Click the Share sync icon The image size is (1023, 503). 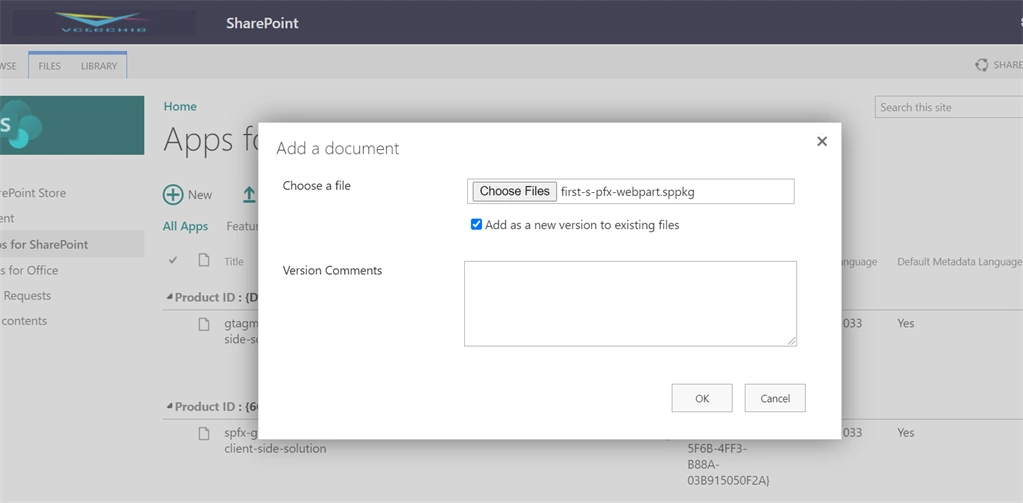[x=981, y=65]
